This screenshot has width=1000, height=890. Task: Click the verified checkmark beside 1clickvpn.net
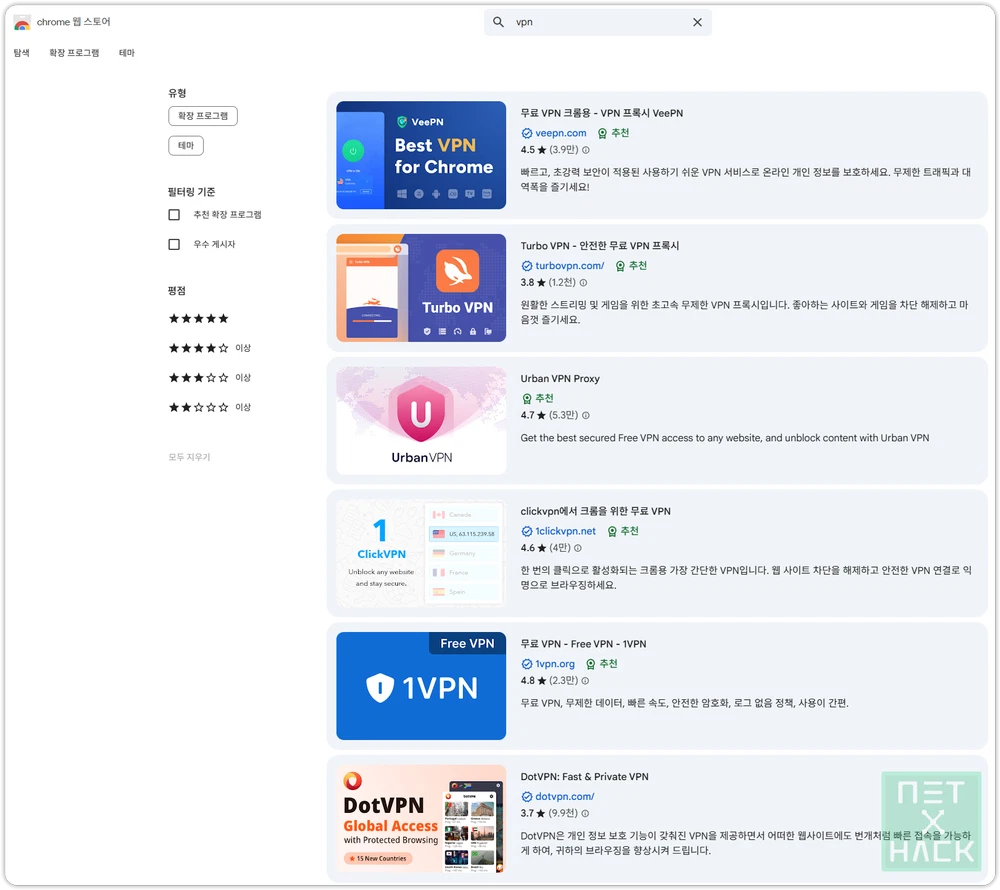[x=528, y=531]
